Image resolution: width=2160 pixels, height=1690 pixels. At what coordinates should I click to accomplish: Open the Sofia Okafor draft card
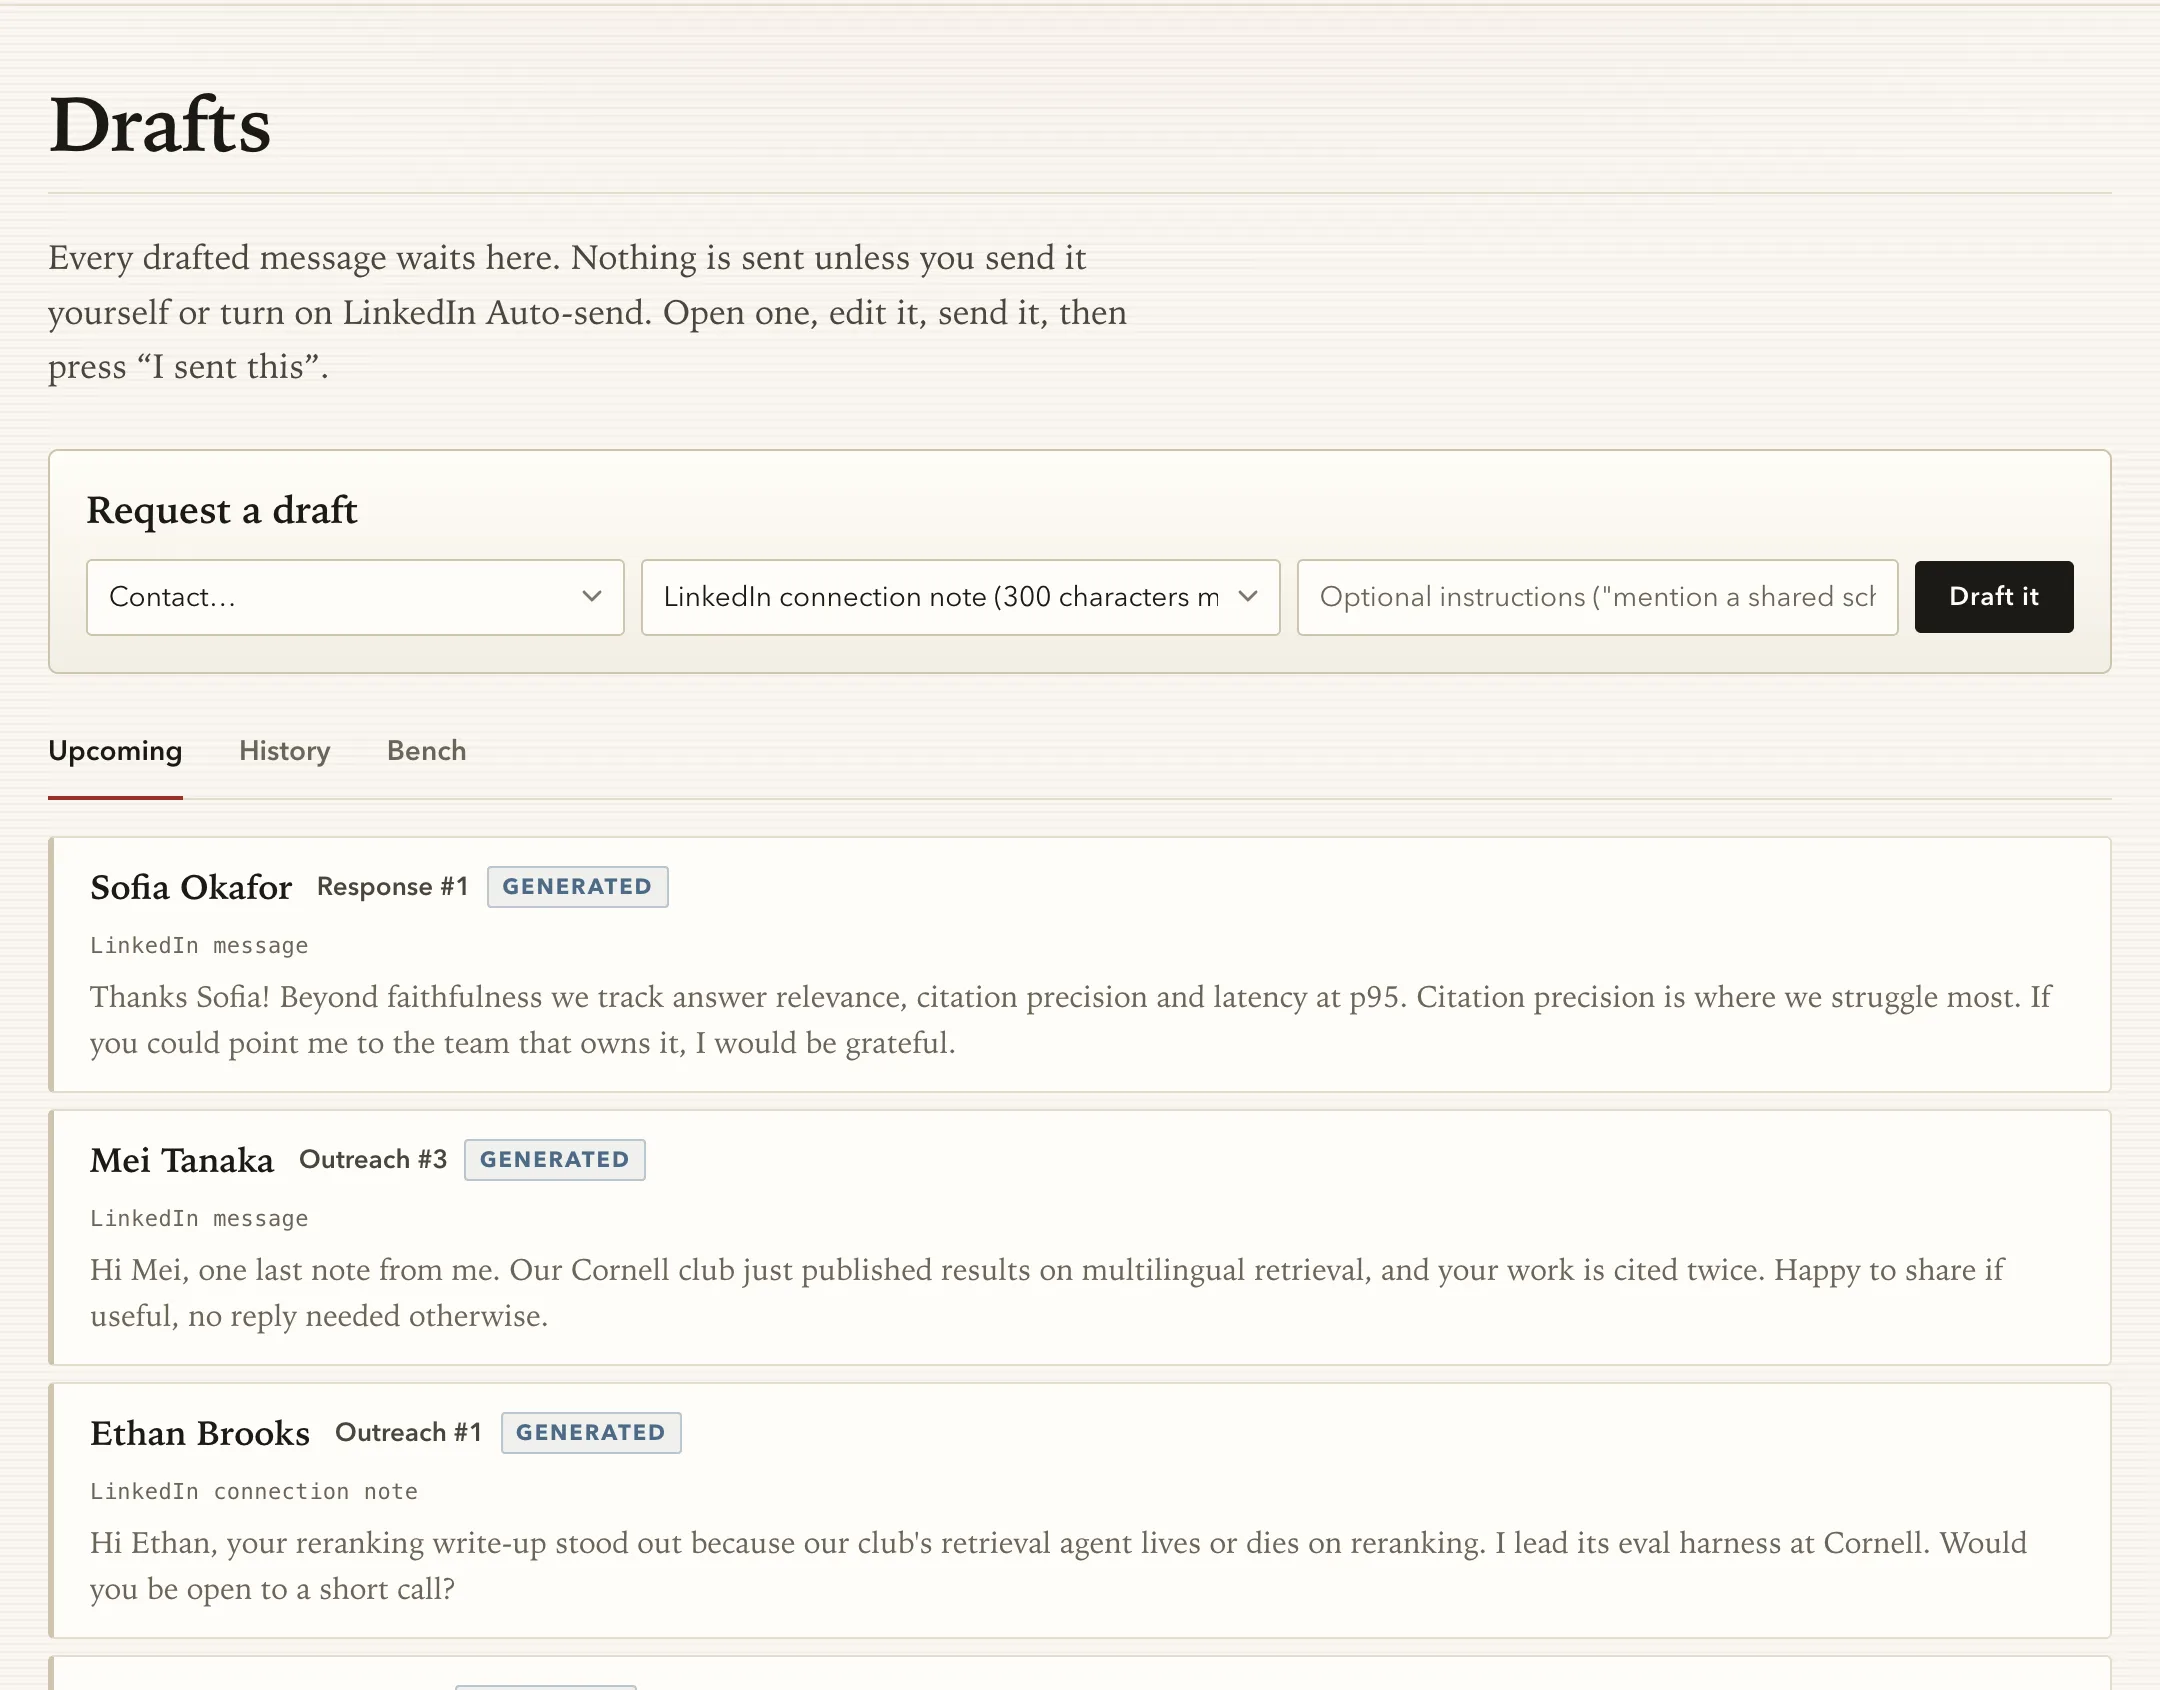1080,965
